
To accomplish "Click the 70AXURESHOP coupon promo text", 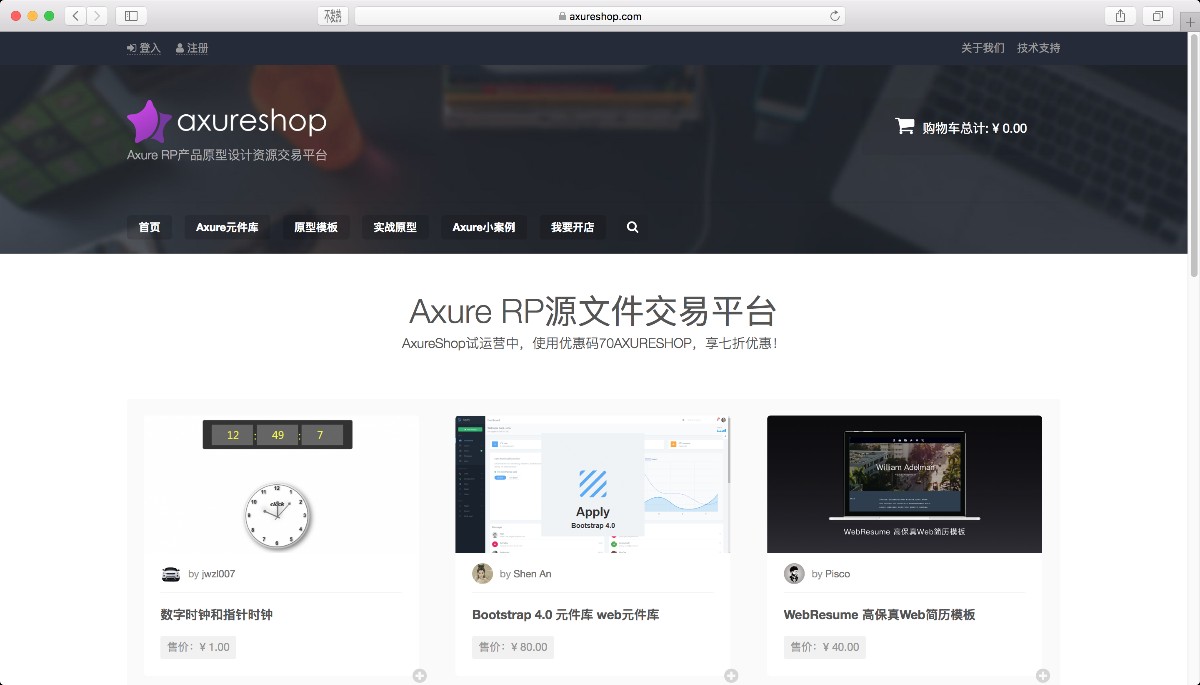I will coord(590,343).
